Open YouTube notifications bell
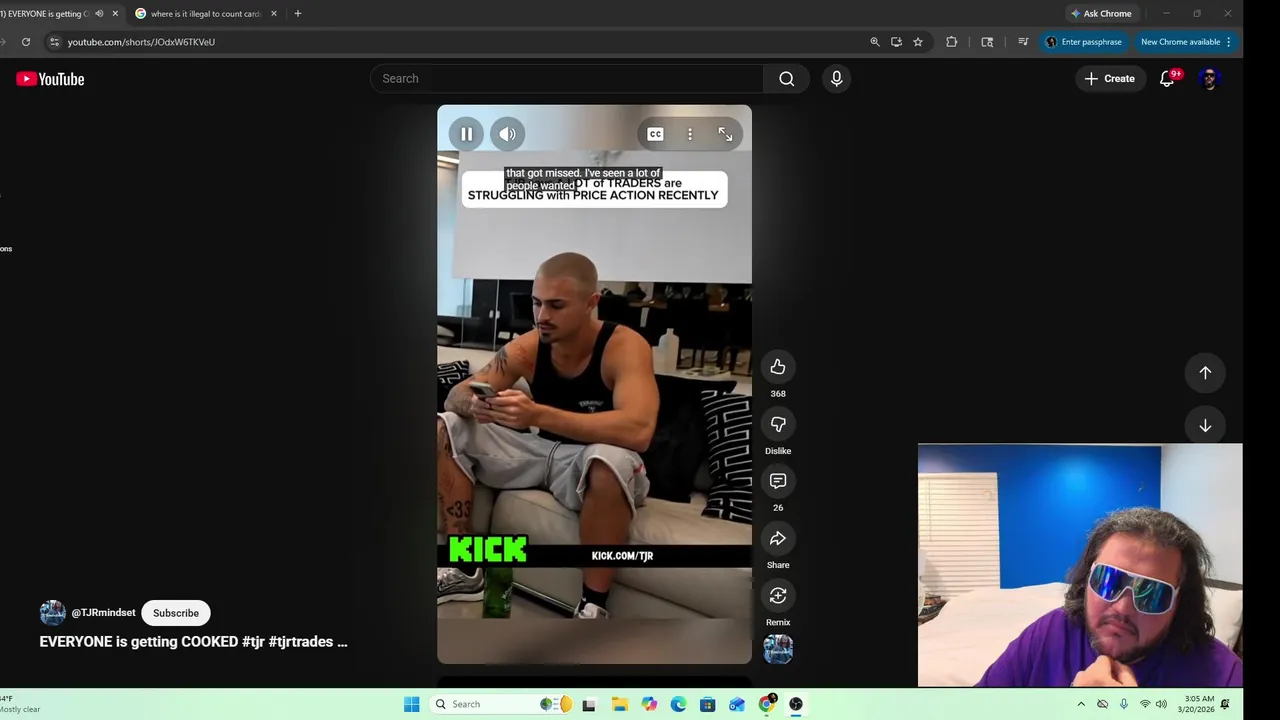Screen dimensions: 1280x720 1167,79
